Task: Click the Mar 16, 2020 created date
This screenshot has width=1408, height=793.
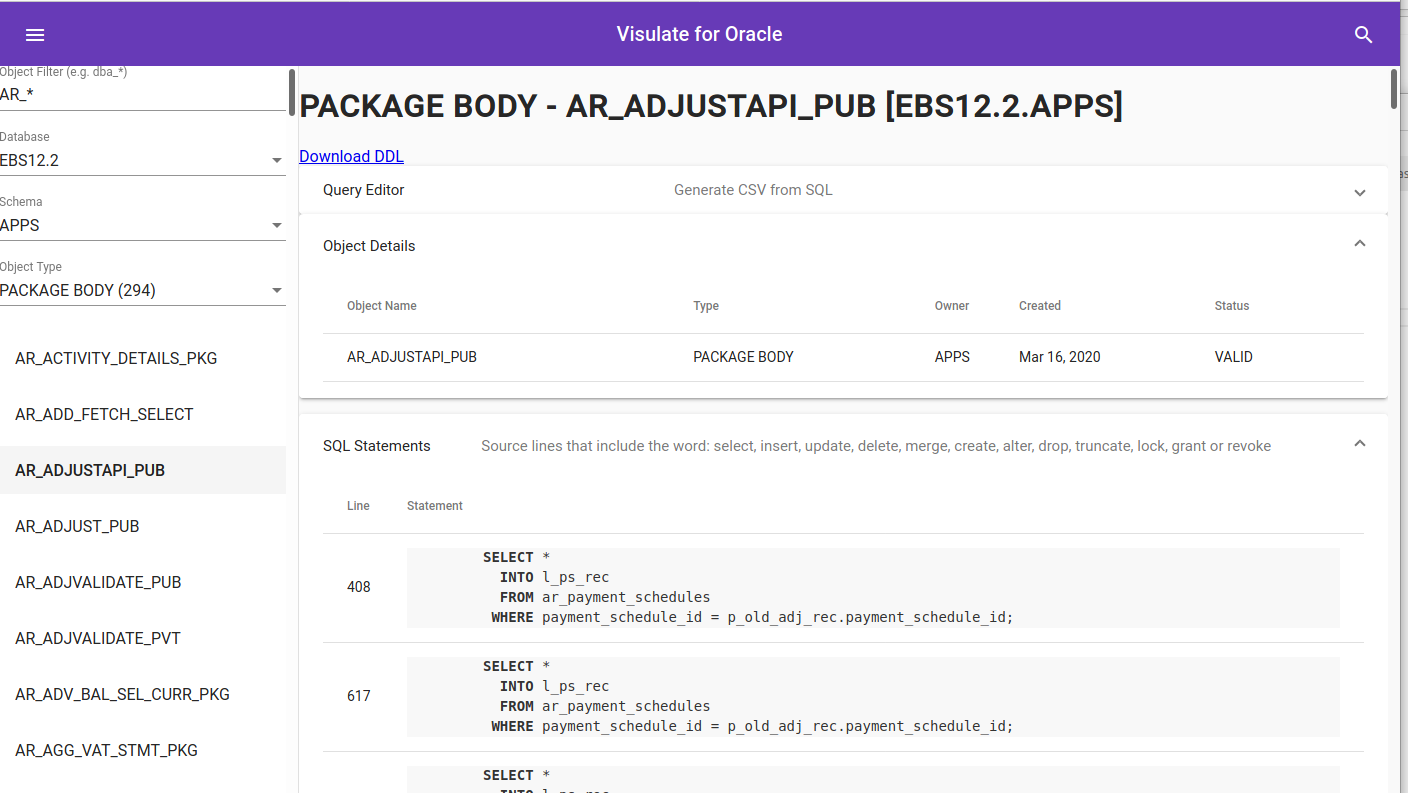Action: (1060, 357)
